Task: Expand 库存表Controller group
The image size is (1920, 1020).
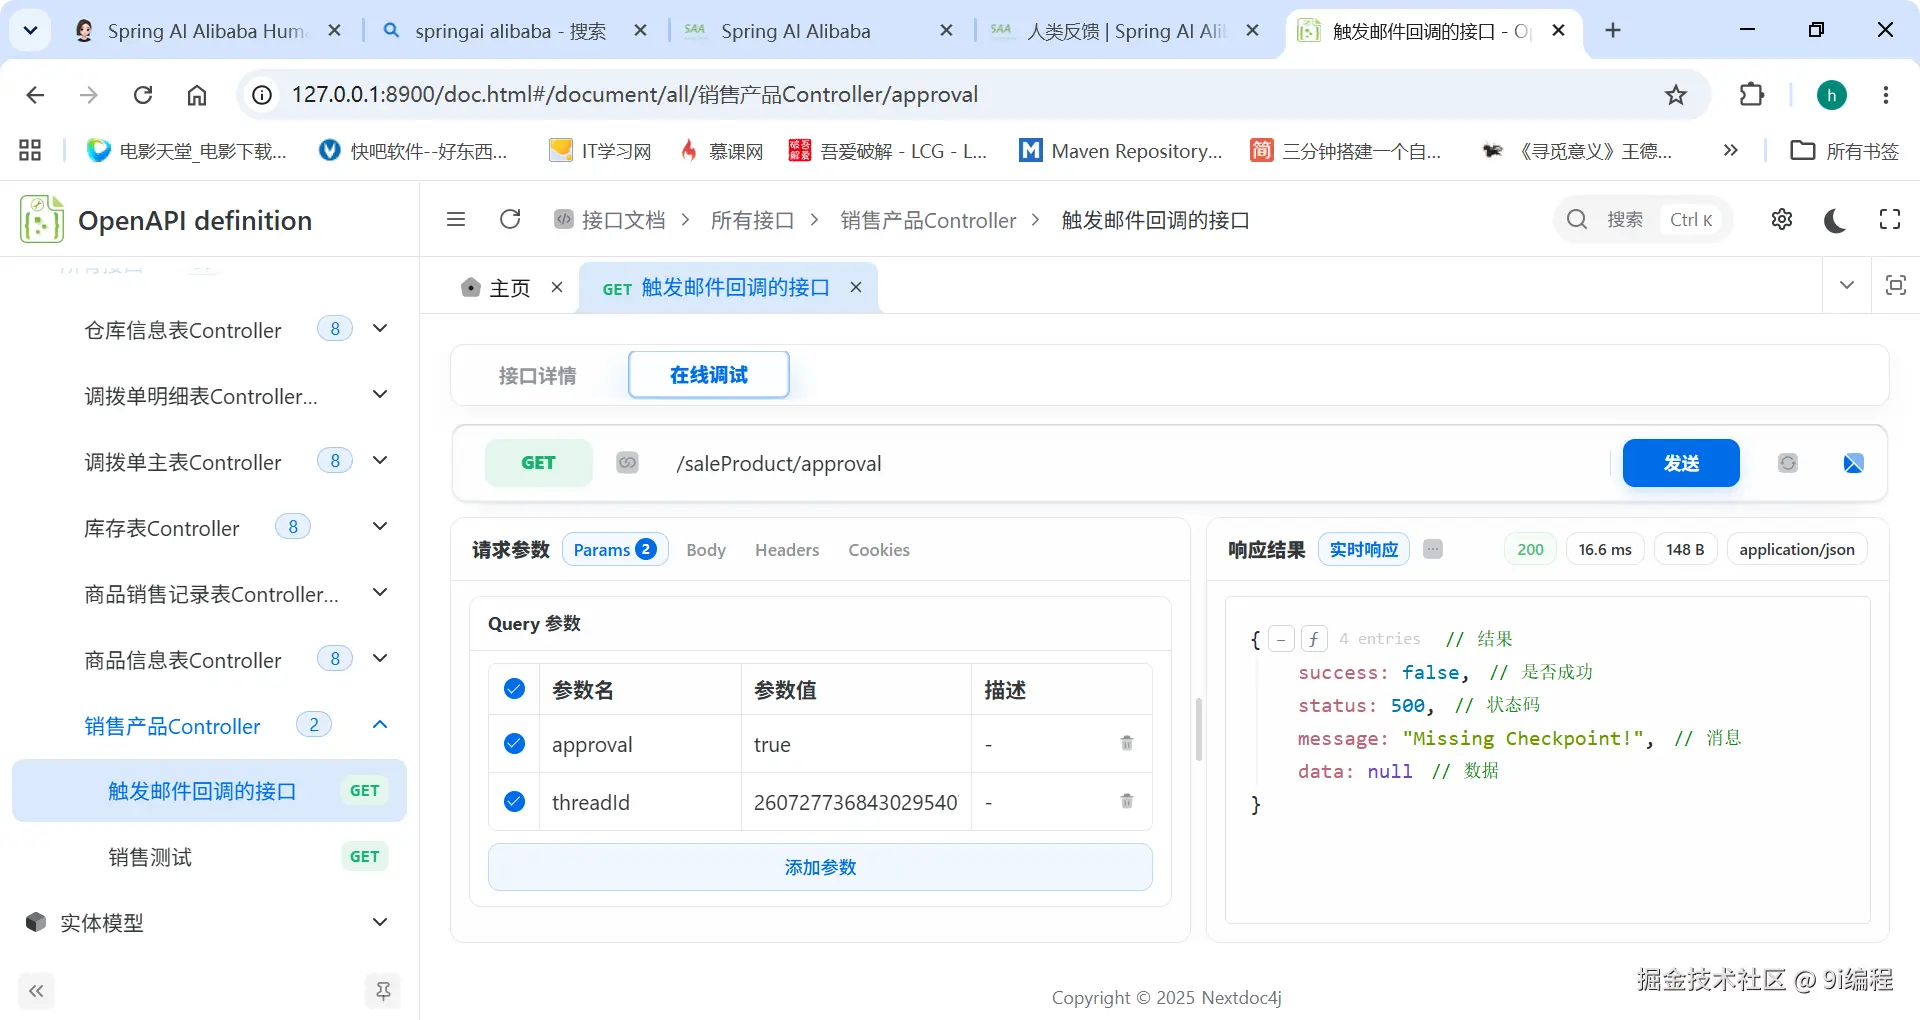Action: click(x=380, y=527)
